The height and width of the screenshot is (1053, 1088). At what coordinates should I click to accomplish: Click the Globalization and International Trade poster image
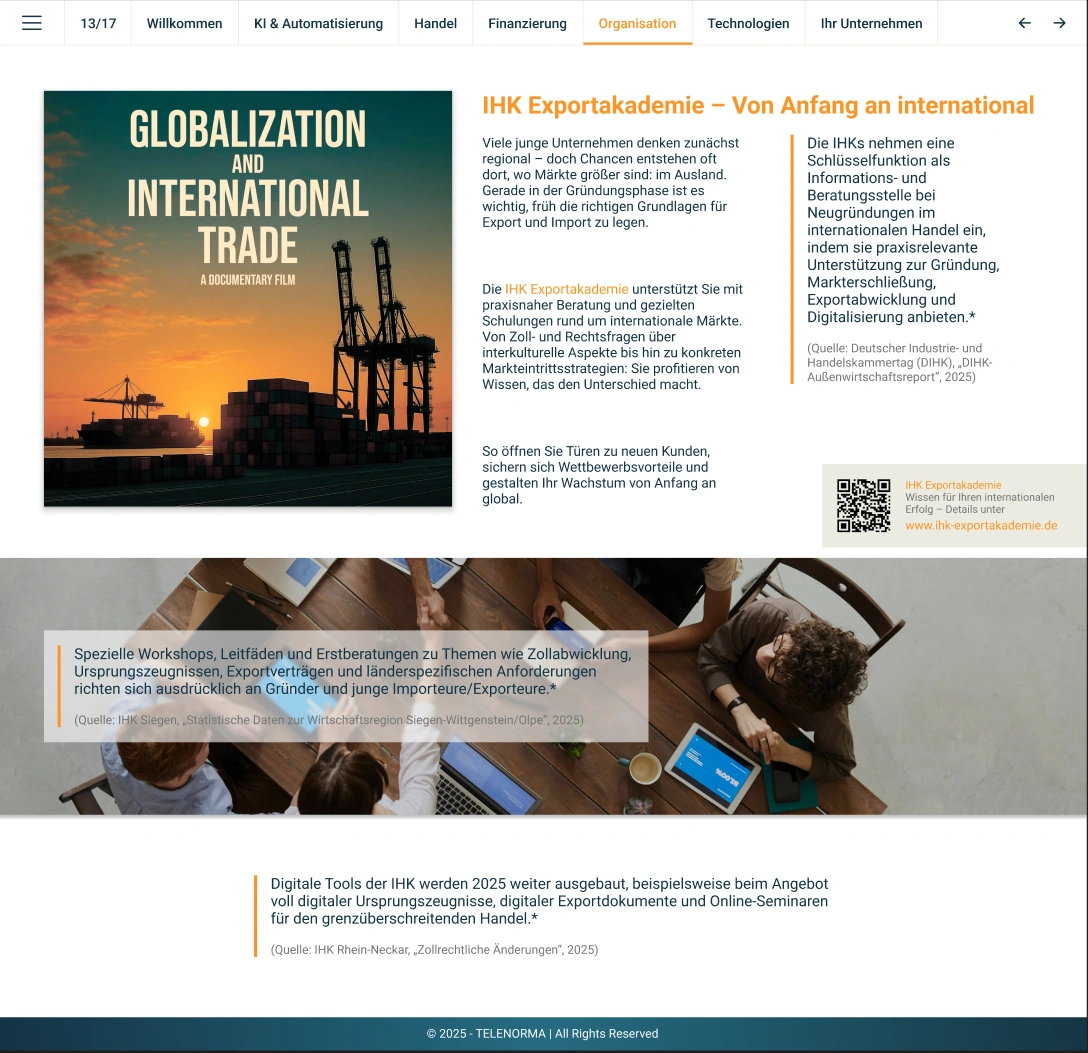[247, 299]
